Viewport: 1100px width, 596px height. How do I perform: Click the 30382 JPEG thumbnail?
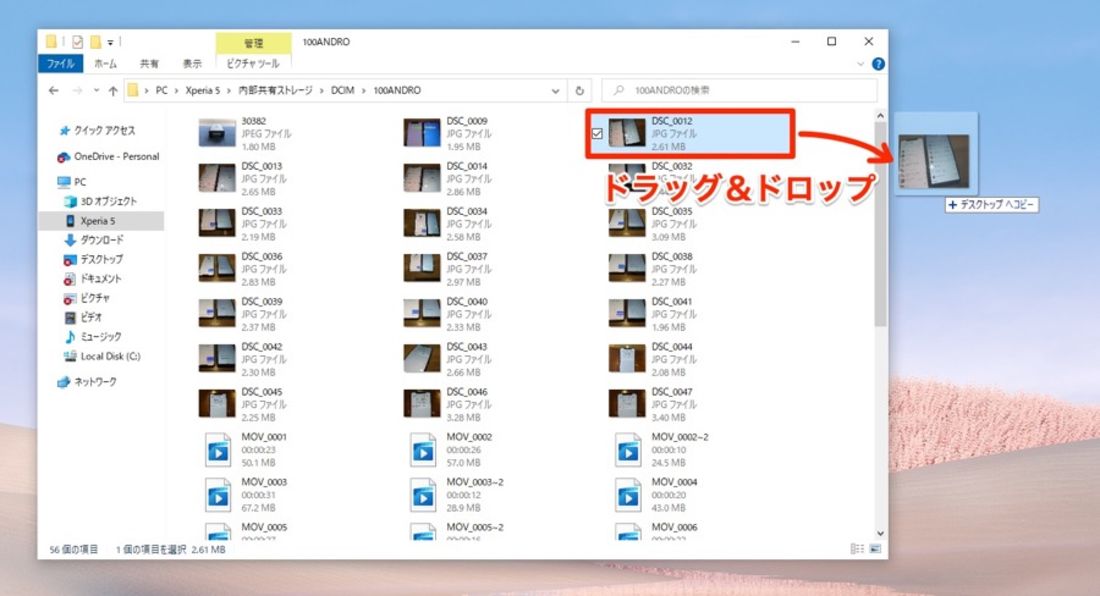pos(217,133)
